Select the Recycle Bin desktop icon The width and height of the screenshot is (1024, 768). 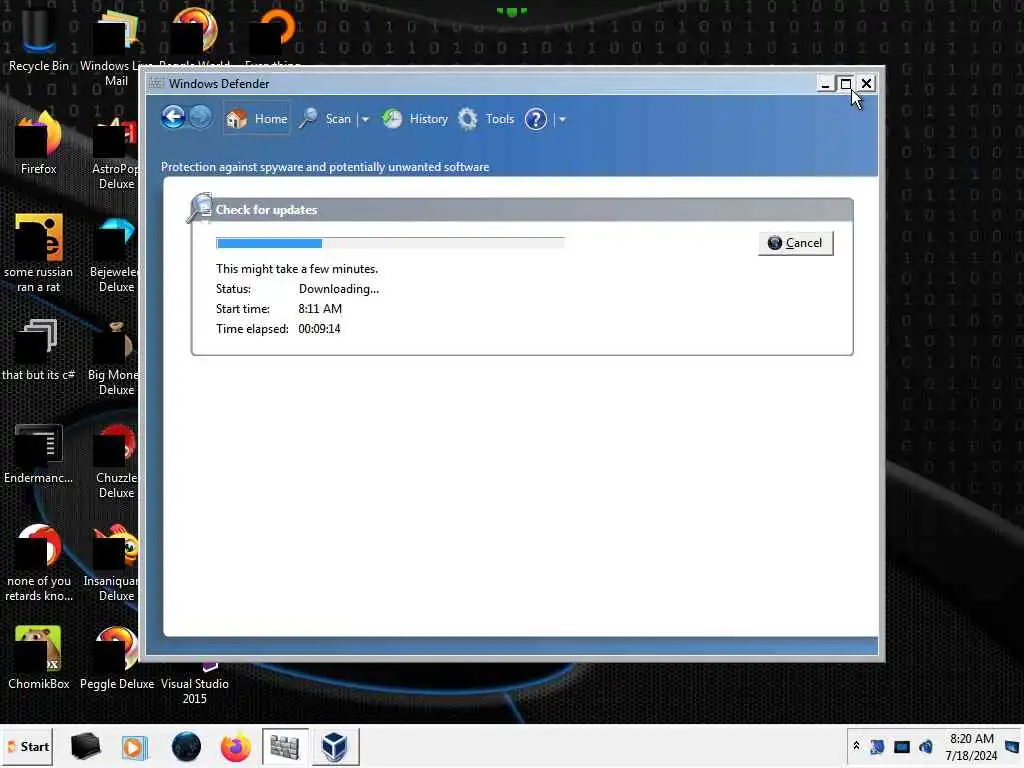pos(39,40)
